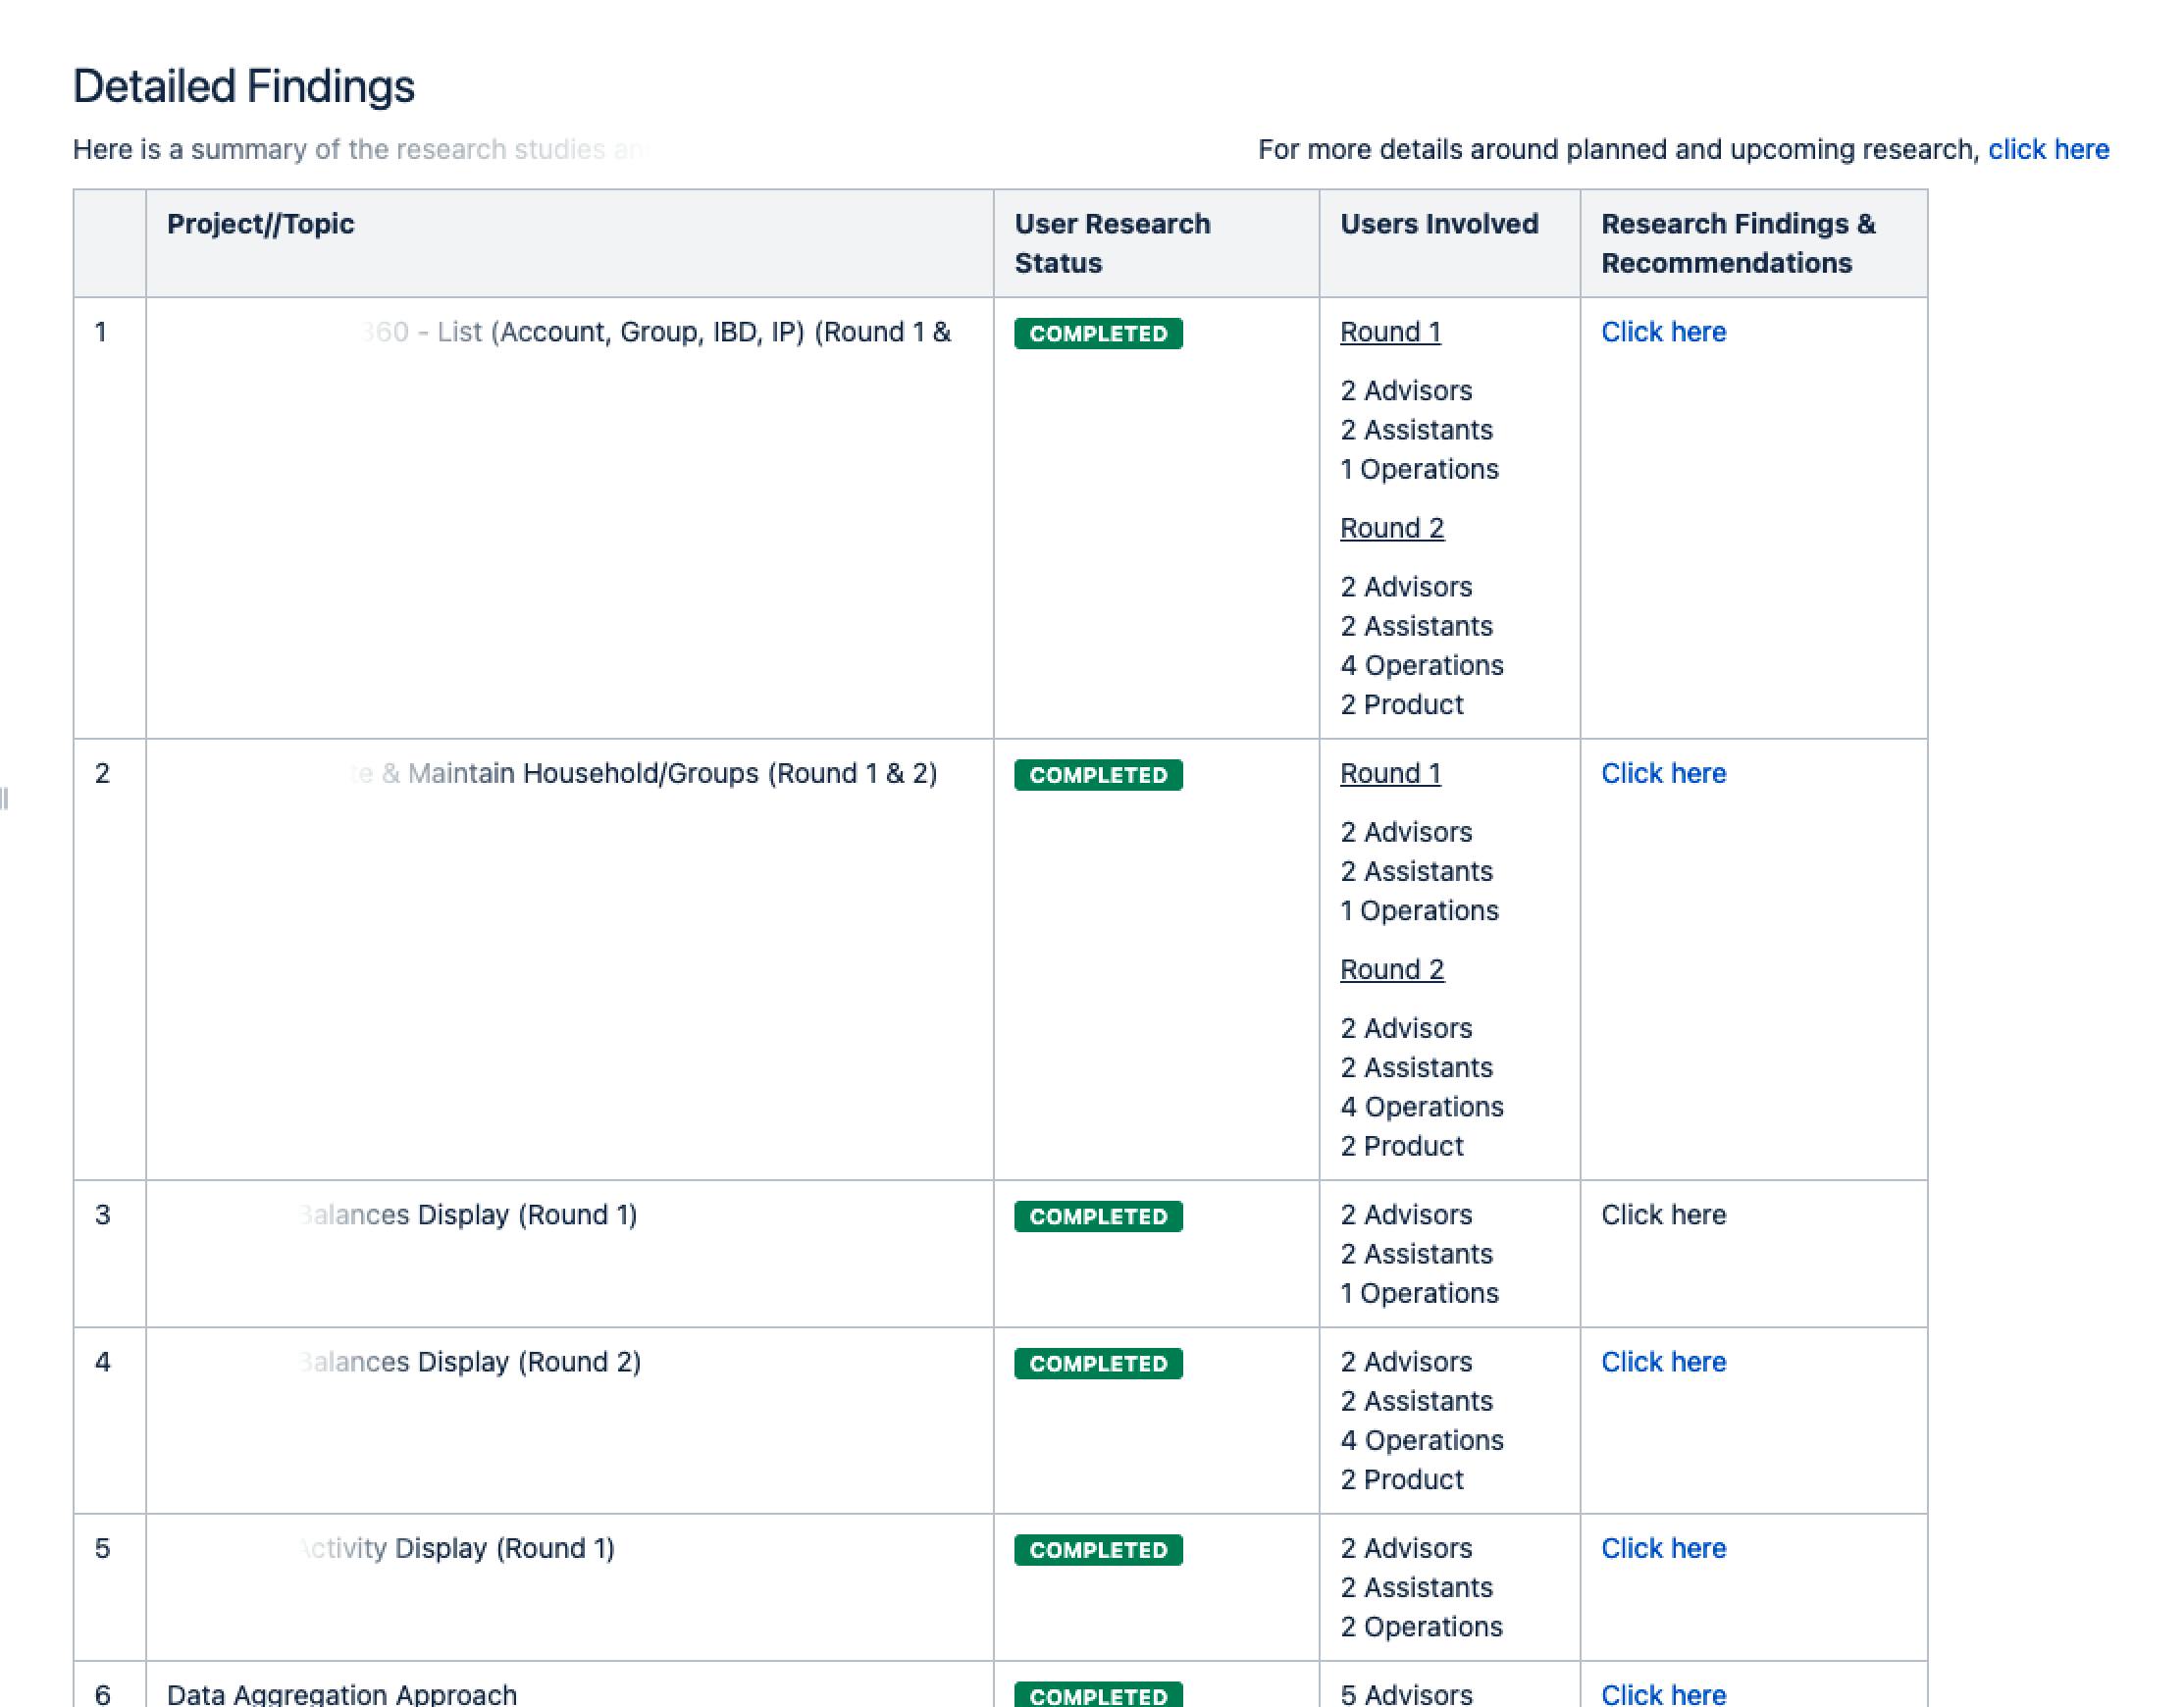Image resolution: width=2184 pixels, height=1707 pixels.
Task: Click 'Round 2' label in row 2
Action: 1392,969
